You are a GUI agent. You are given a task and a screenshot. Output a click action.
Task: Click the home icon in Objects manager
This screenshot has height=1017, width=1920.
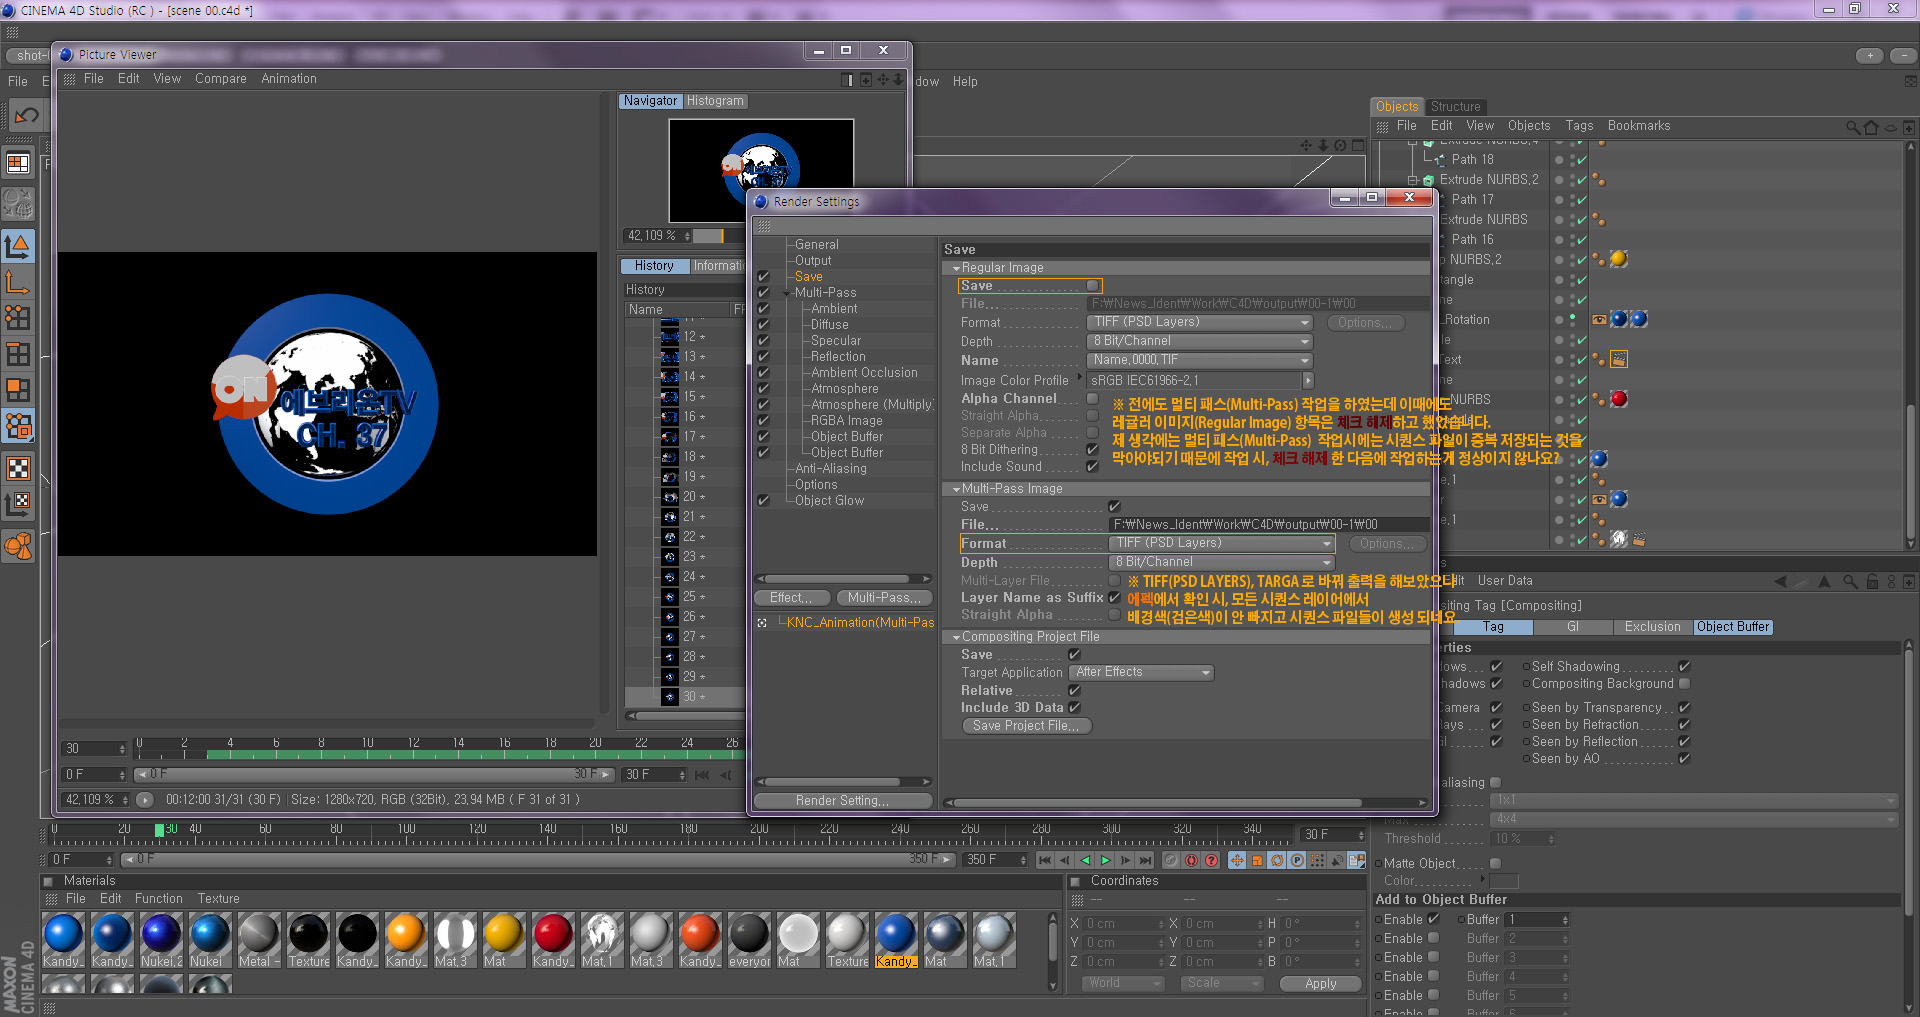[x=1871, y=127]
